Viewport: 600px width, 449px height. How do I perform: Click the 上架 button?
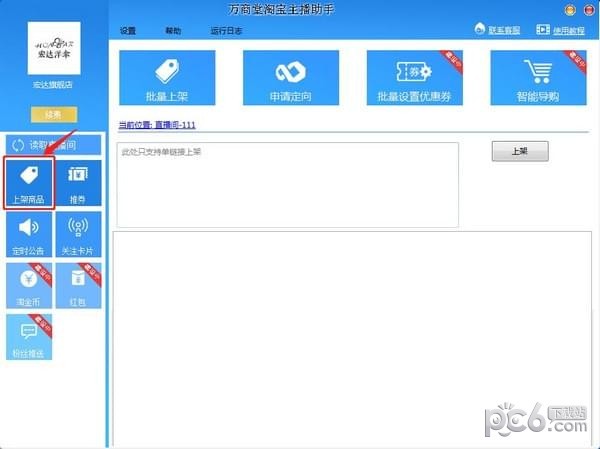(520, 151)
